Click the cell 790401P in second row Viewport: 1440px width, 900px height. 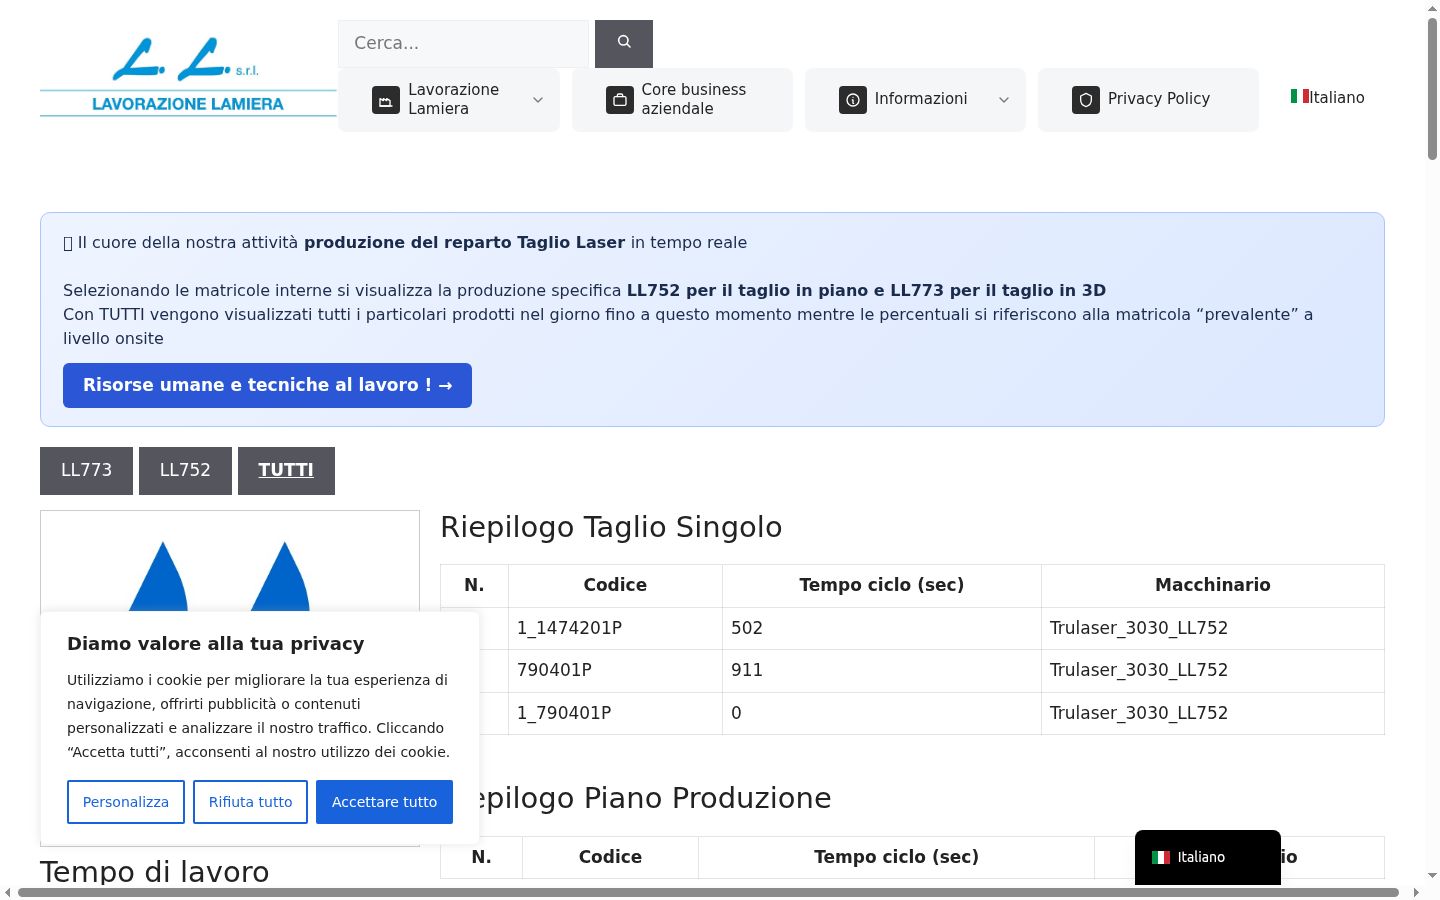(615, 671)
